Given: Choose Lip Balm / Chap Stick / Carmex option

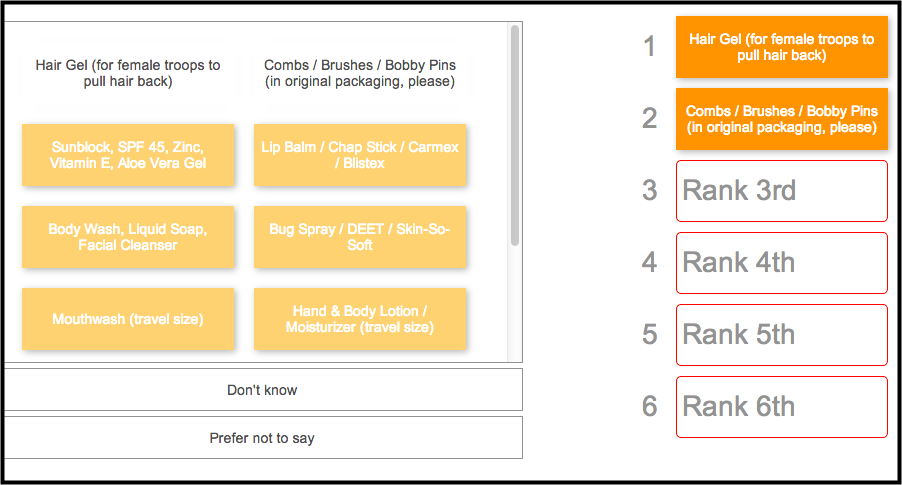Looking at the screenshot, I should (360, 155).
